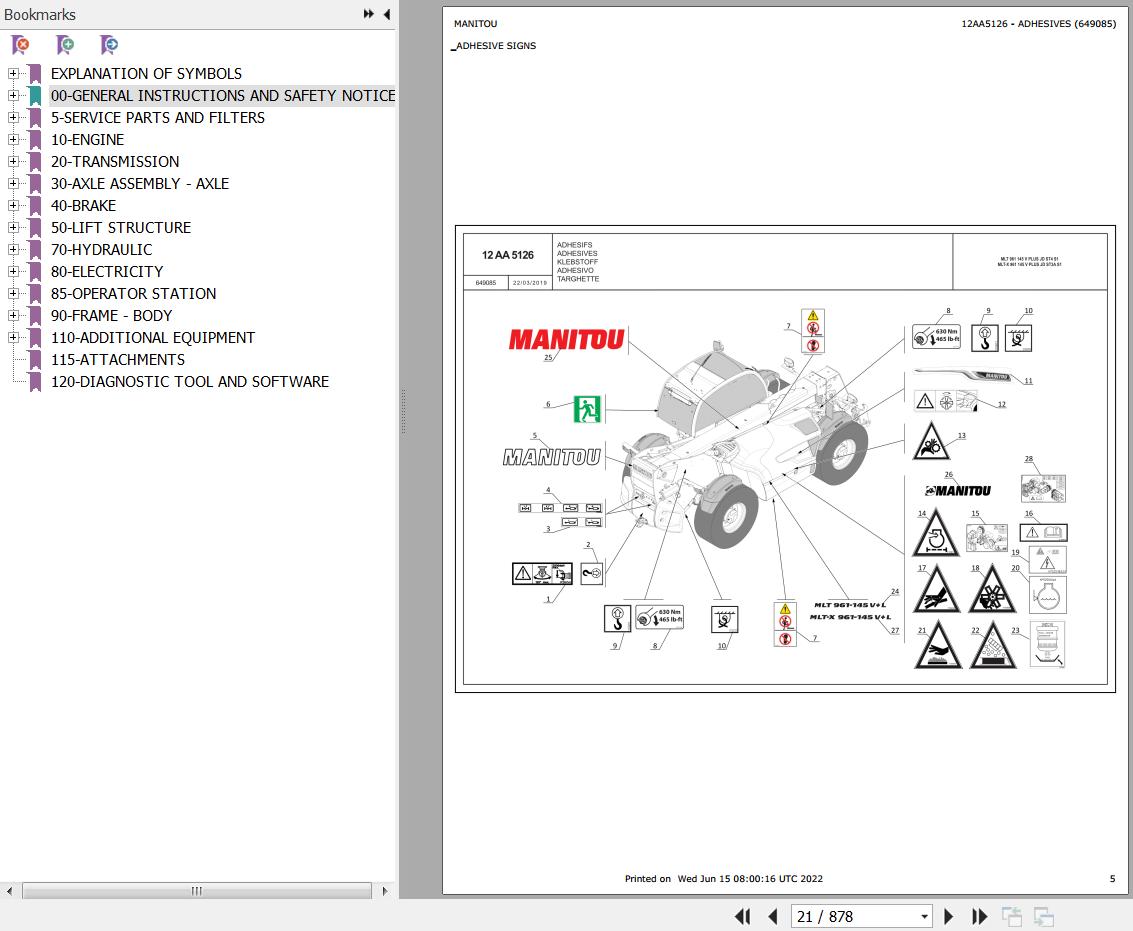Open the 85-OPERATOR STATION bookmark

pos(133,293)
